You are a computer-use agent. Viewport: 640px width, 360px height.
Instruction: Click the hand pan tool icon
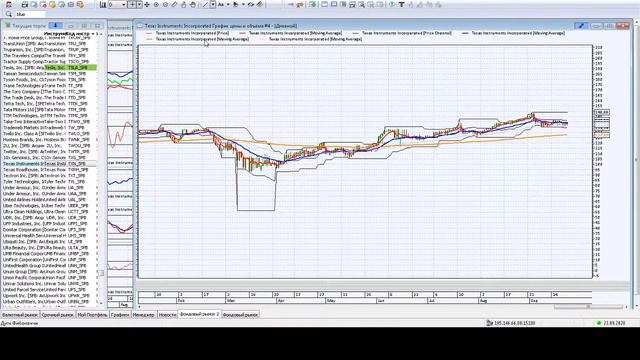click(x=193, y=5)
